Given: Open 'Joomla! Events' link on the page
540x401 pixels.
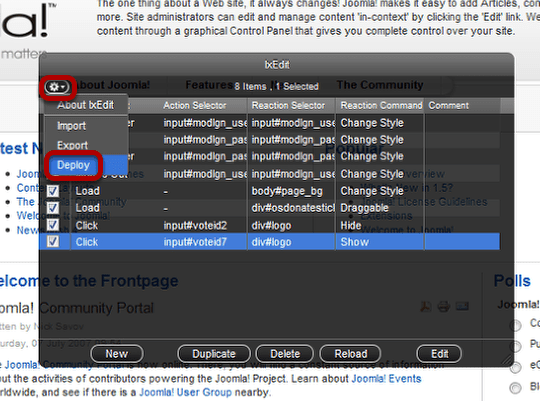Looking at the screenshot, I should coord(386,379).
